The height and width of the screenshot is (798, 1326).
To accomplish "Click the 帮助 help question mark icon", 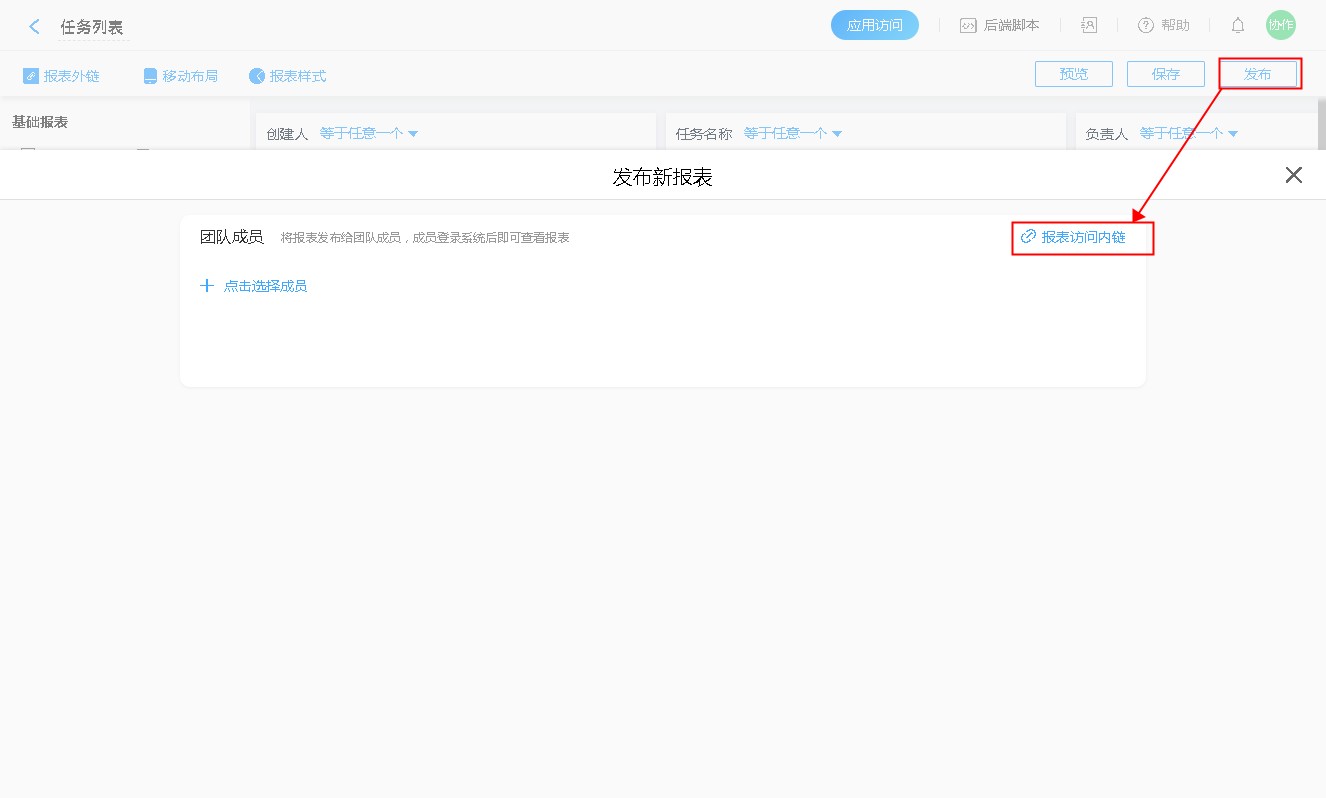I will [1146, 26].
